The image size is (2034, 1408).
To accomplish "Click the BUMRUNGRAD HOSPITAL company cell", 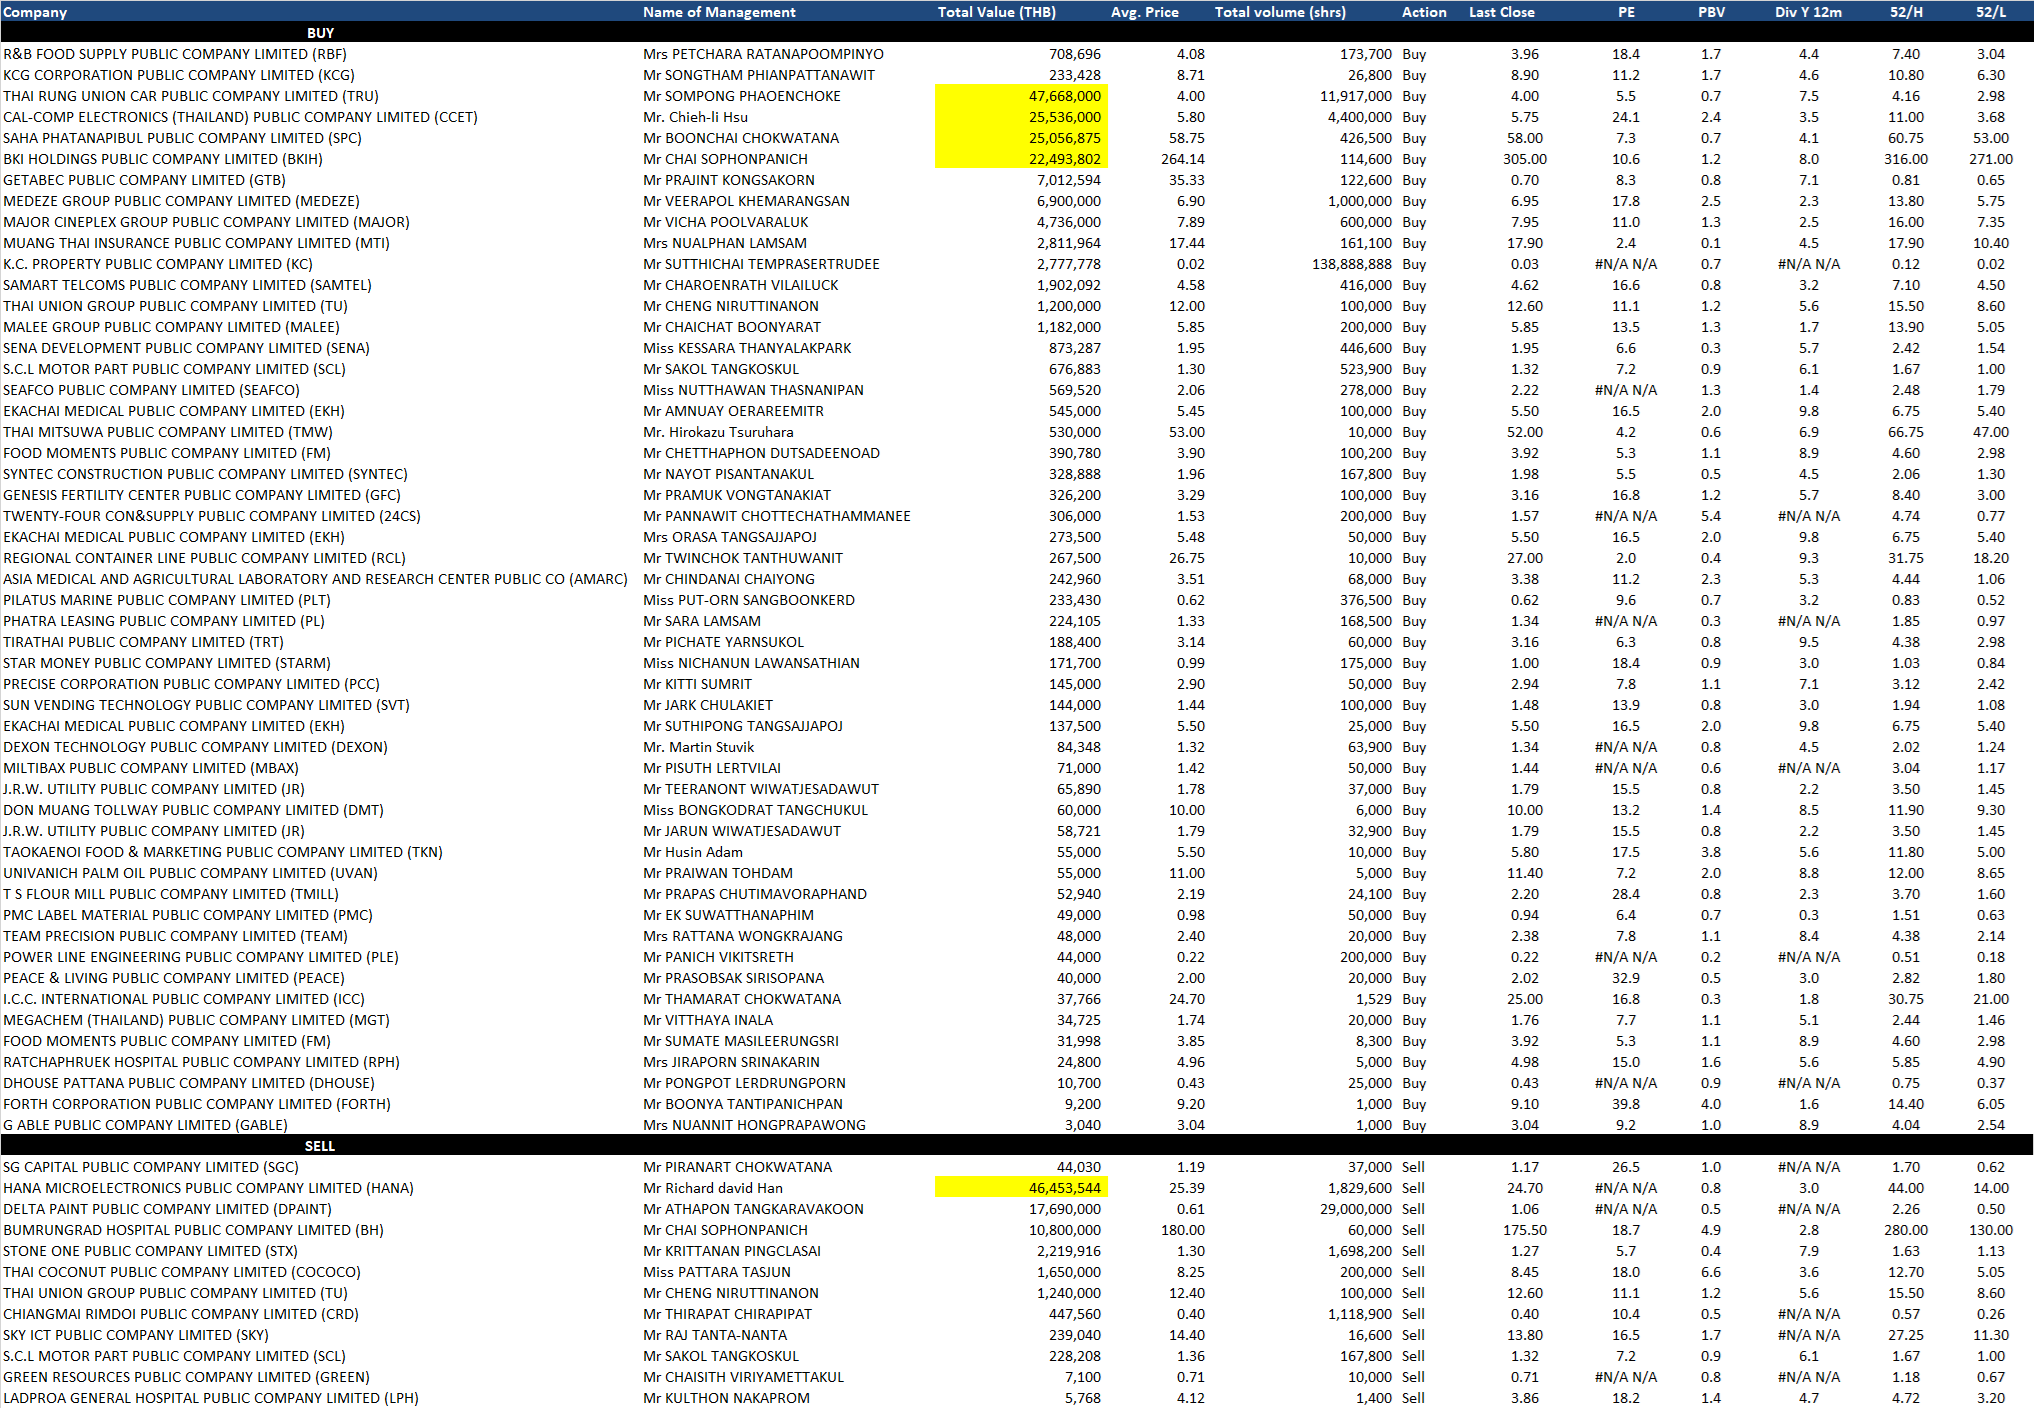I will 193,1230.
